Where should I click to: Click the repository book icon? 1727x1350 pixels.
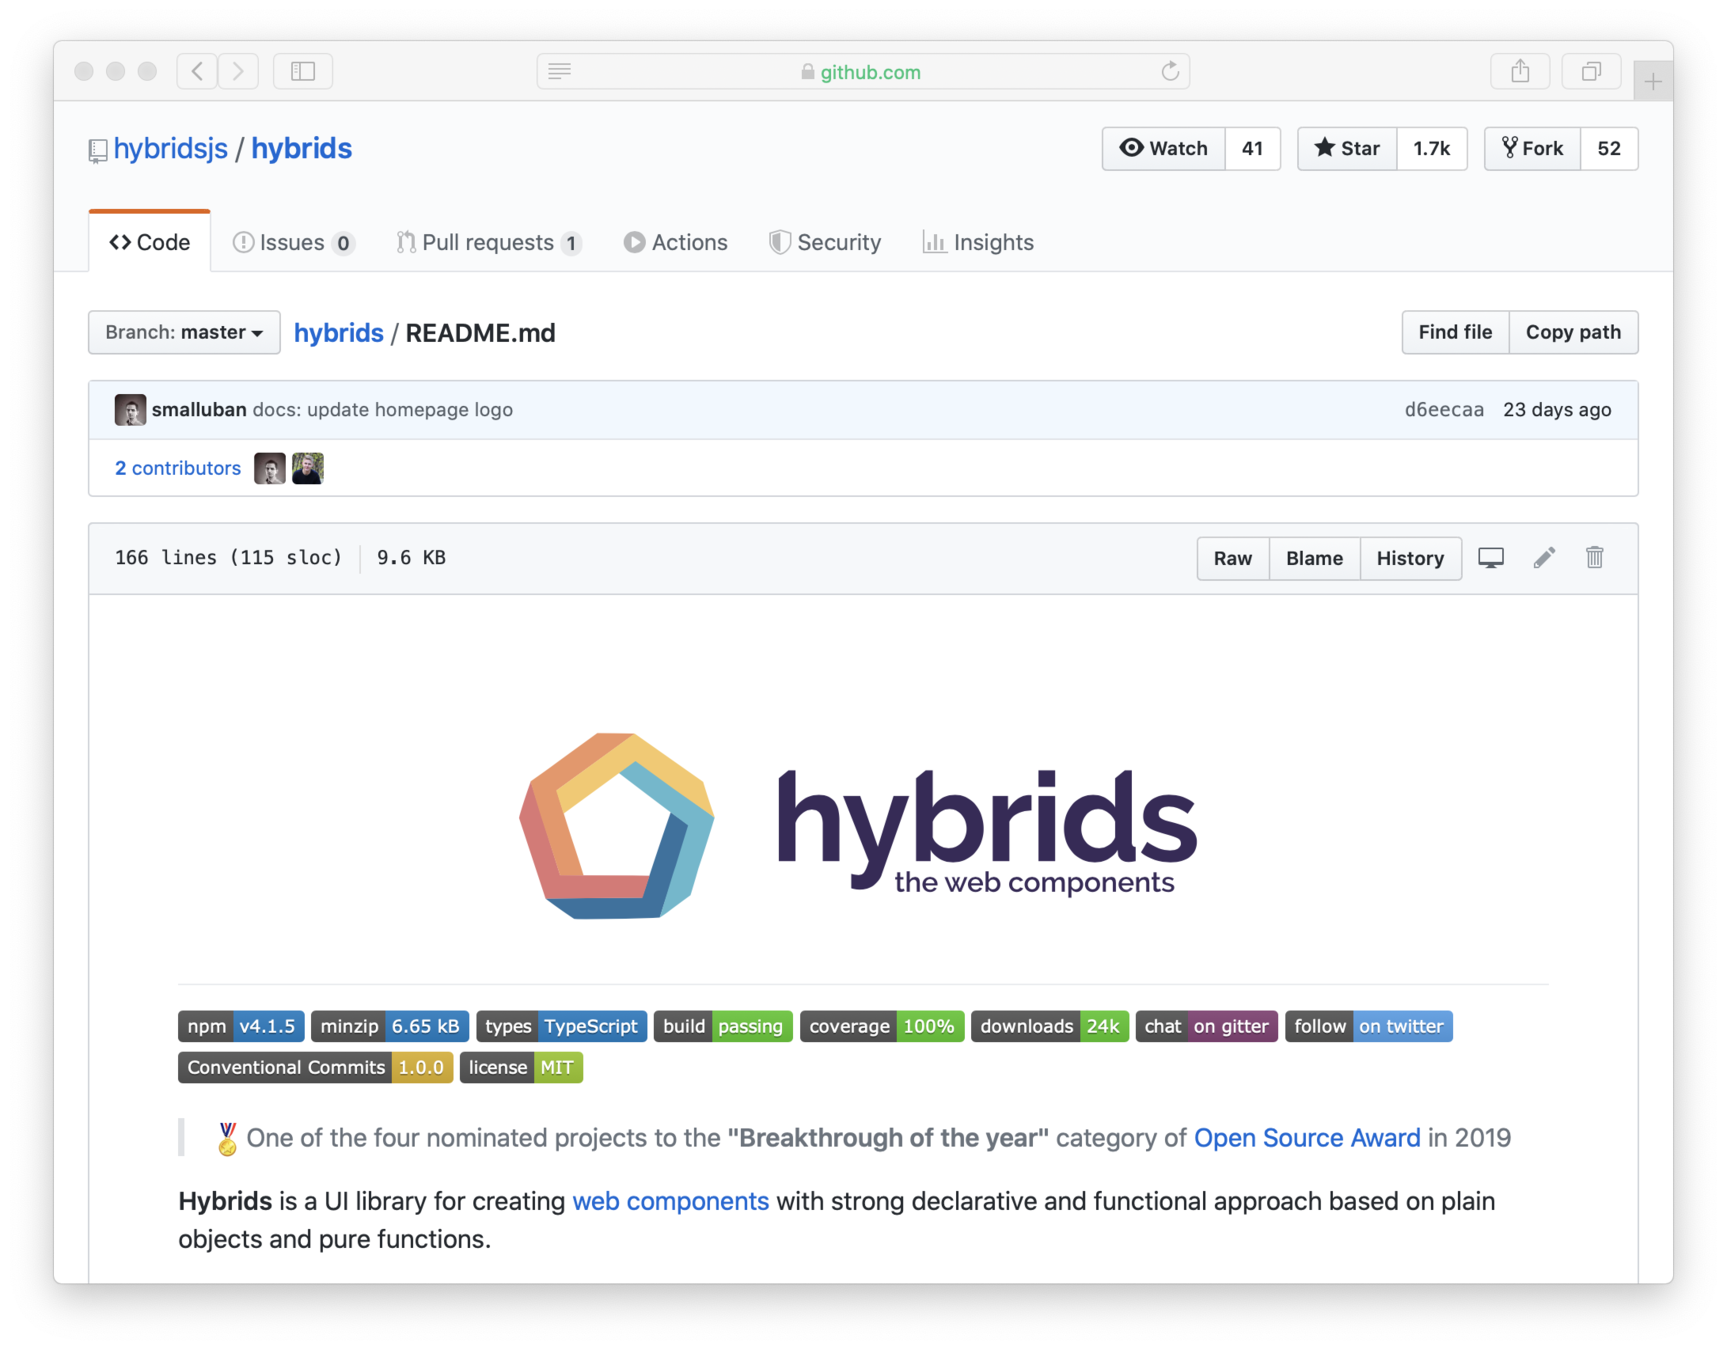(x=97, y=150)
